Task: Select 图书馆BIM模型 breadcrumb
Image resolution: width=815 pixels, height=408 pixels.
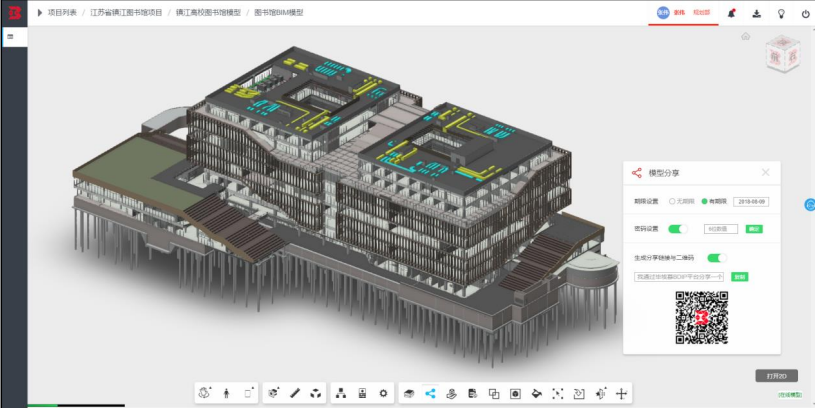Action: 278,13
